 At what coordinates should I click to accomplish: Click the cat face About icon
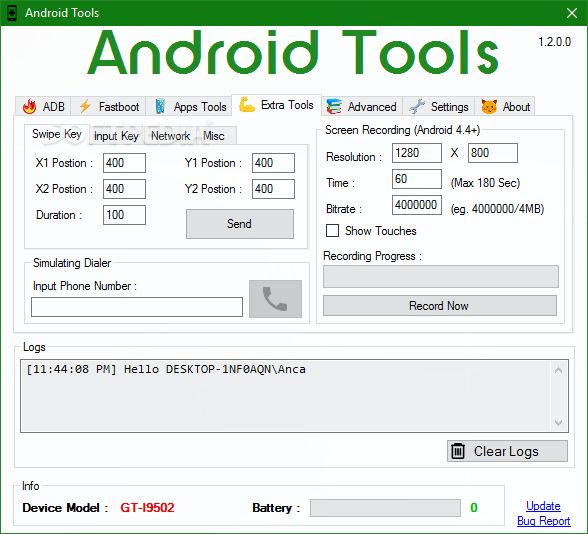489,106
